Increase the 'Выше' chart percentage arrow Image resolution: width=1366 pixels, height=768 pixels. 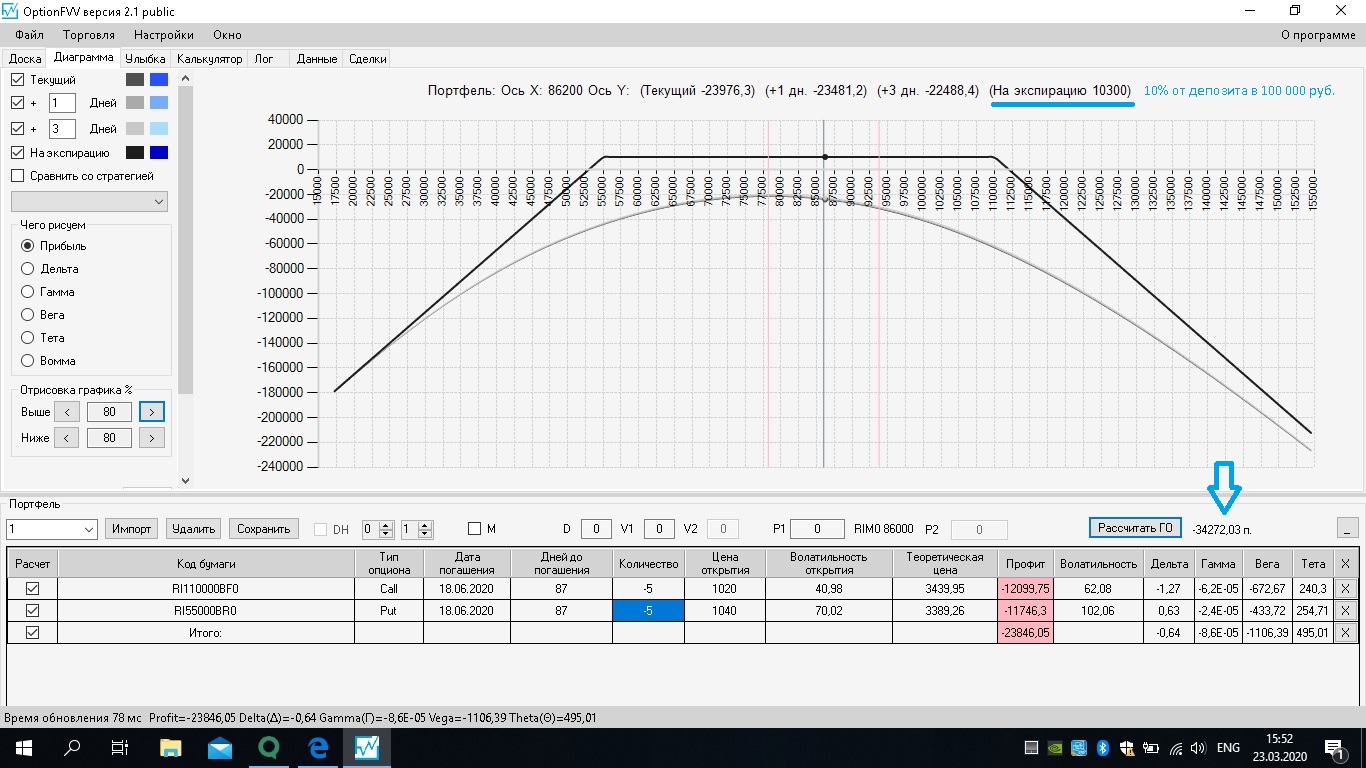pos(152,412)
